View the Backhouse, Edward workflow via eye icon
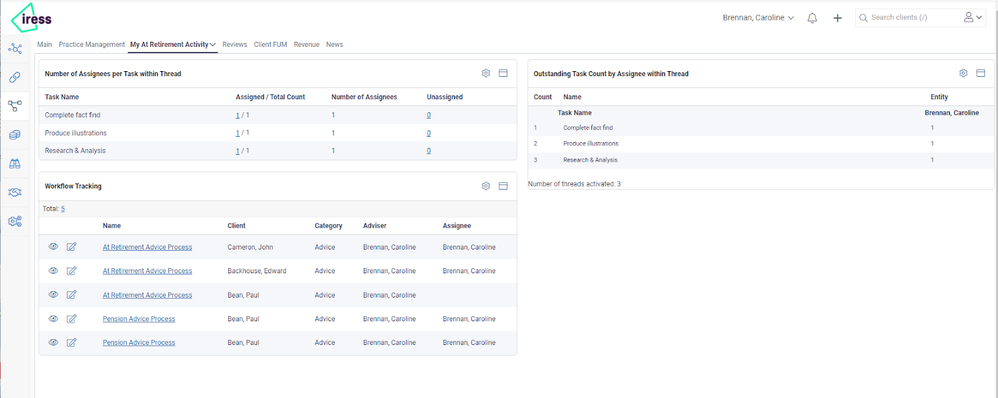The width and height of the screenshot is (998, 398). click(53, 271)
